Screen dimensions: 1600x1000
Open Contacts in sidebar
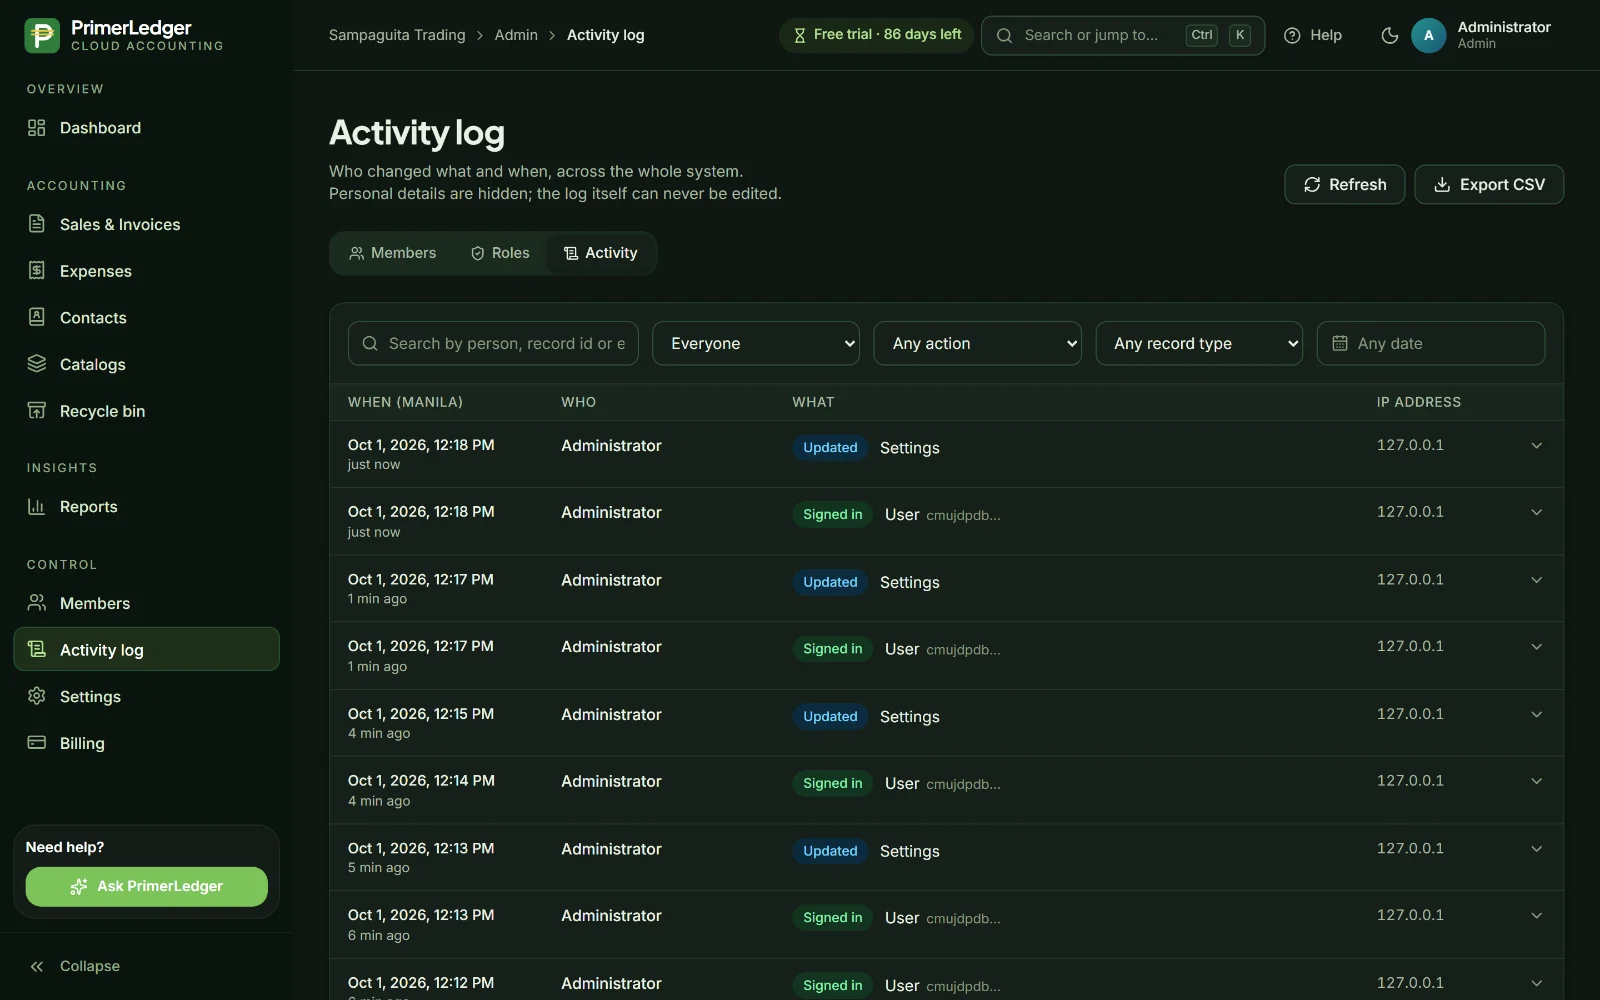(x=146, y=318)
